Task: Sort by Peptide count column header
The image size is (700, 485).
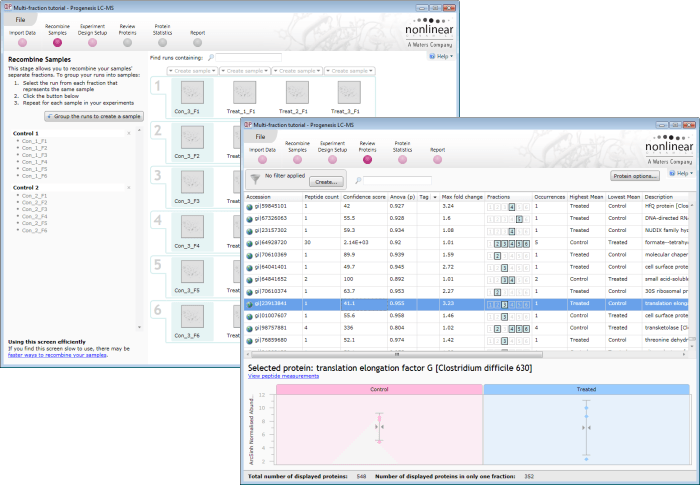Action: click(x=322, y=197)
